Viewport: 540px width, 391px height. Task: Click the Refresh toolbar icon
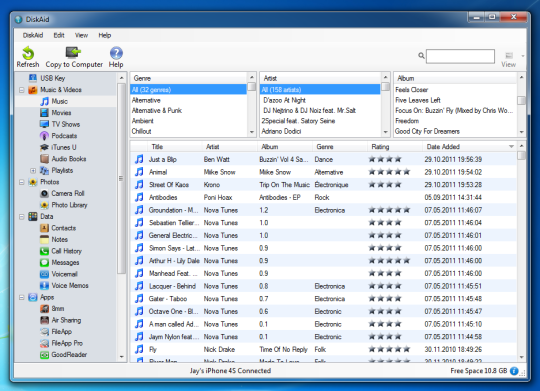coord(28,53)
